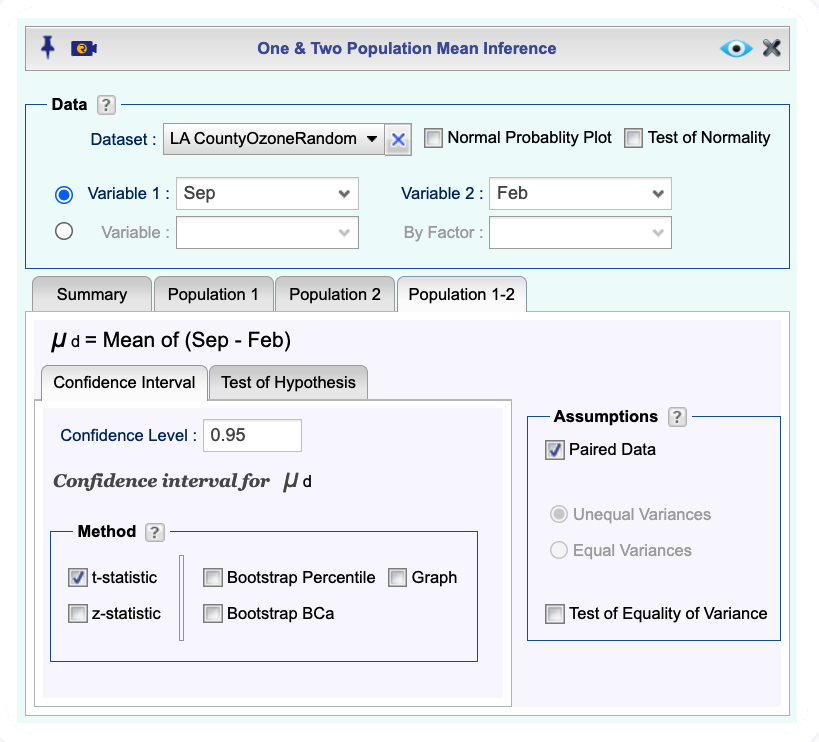This screenshot has height=742, width=819.
Task: Enable Normal Probability Plot checkbox
Action: point(433,138)
